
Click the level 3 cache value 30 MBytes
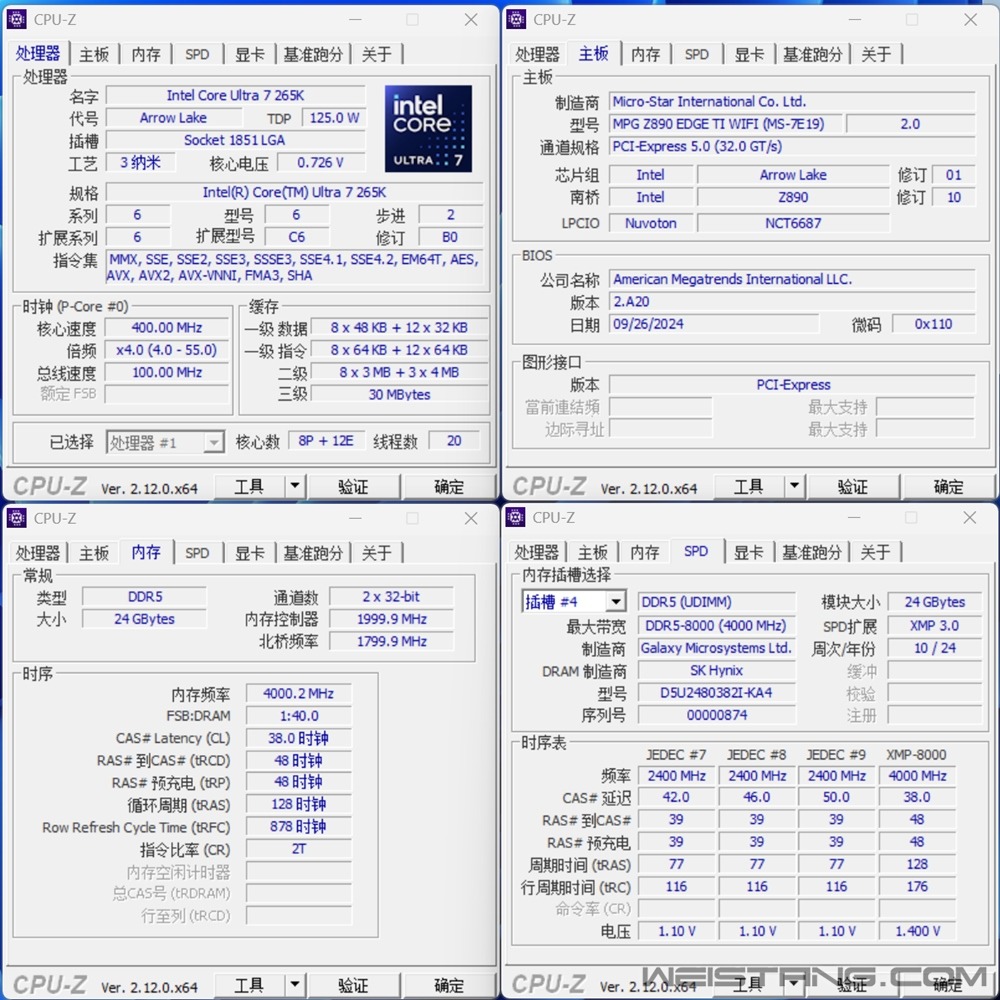point(399,395)
